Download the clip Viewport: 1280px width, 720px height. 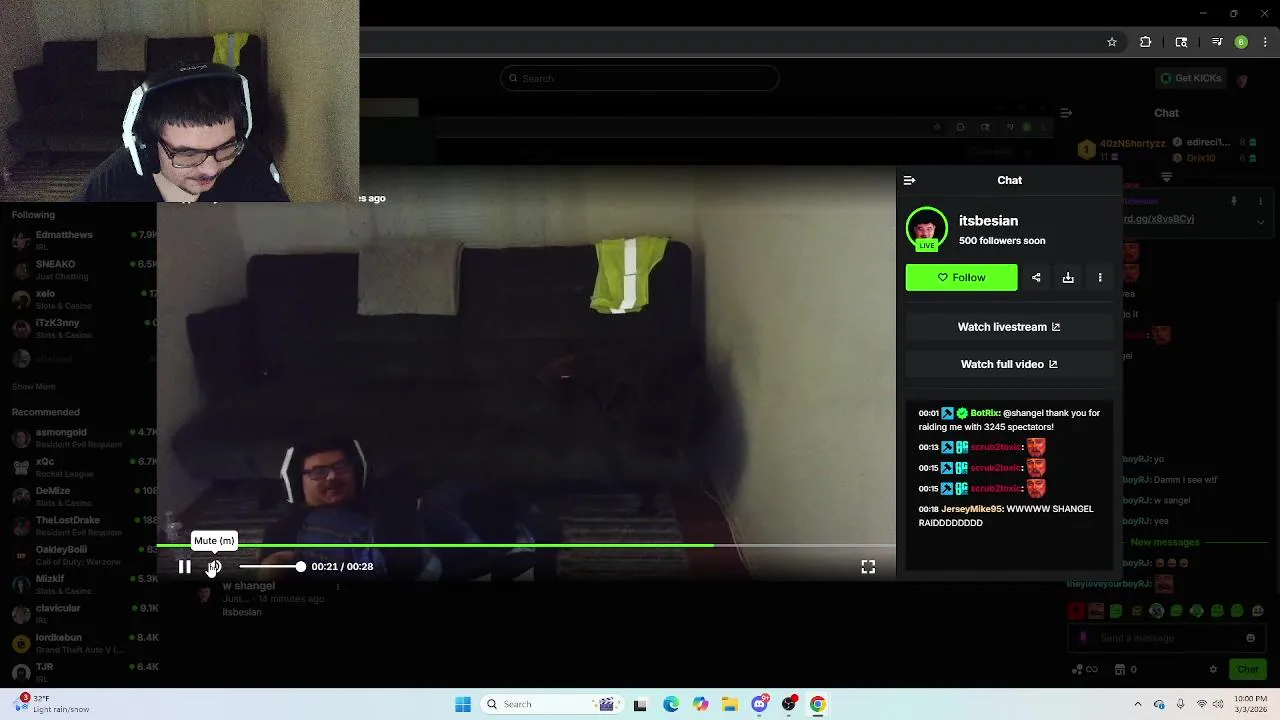pyautogui.click(x=1068, y=278)
